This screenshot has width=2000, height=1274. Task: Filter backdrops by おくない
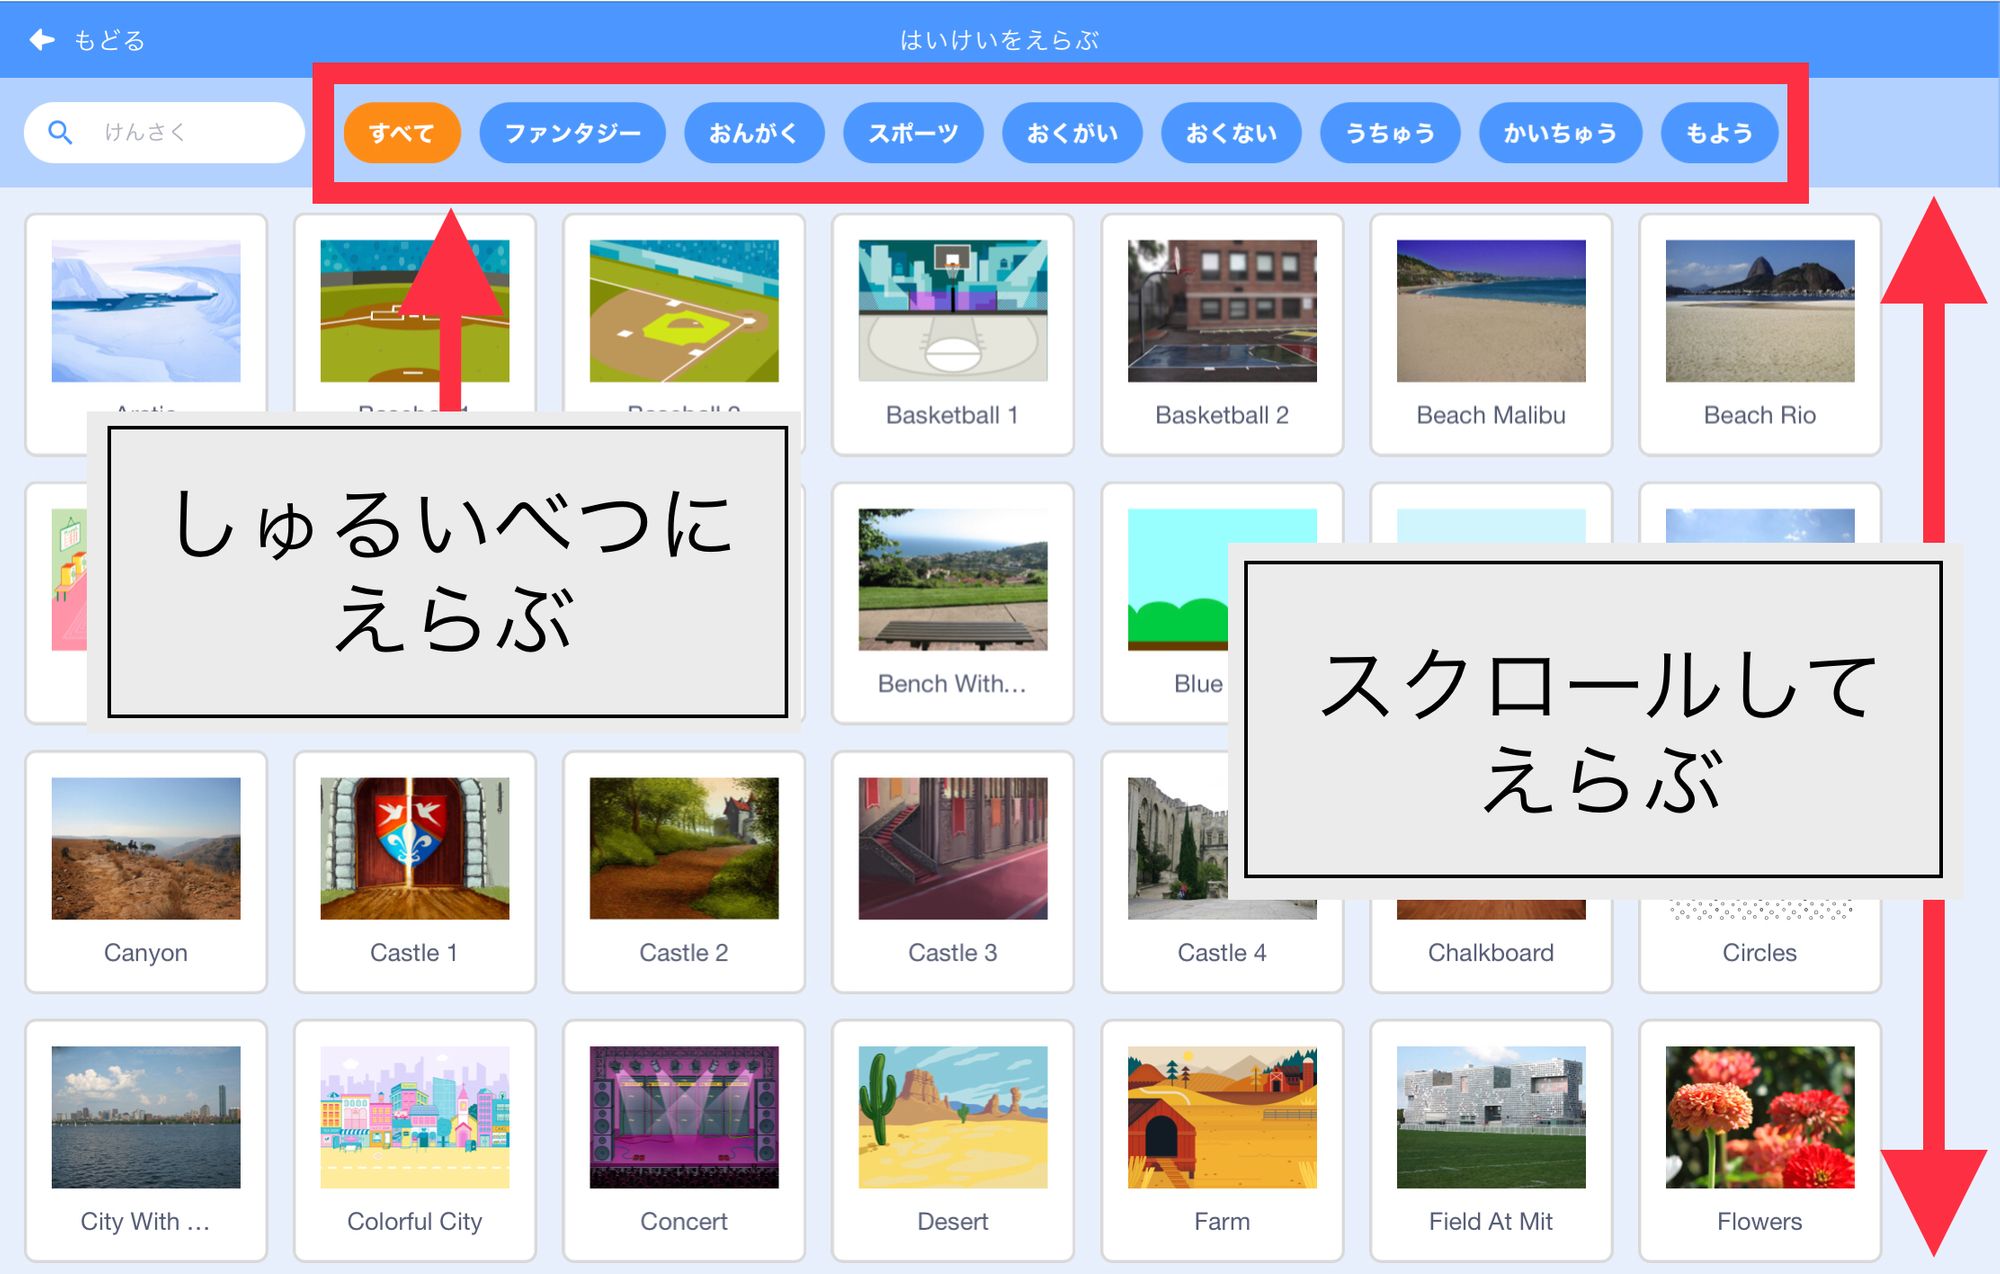coord(1231,131)
